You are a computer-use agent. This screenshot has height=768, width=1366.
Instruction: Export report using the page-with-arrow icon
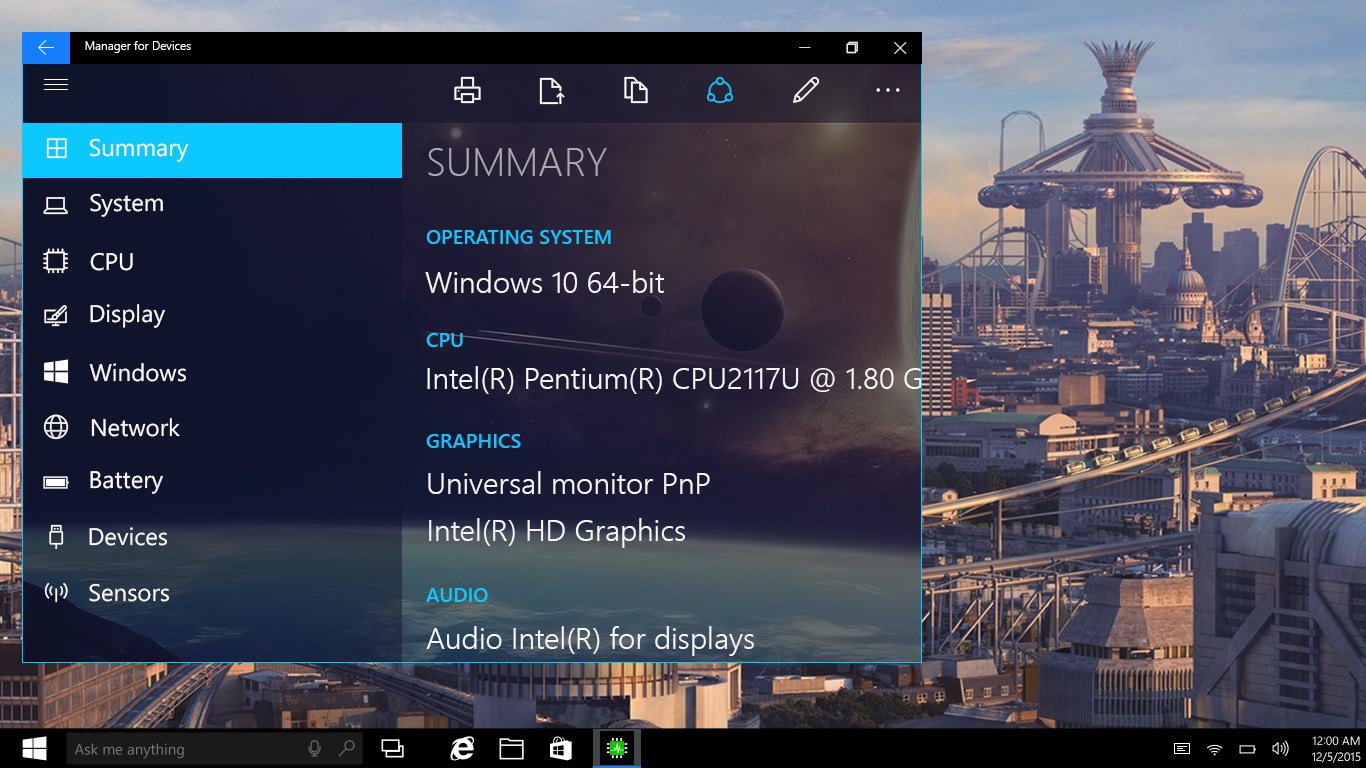point(551,91)
